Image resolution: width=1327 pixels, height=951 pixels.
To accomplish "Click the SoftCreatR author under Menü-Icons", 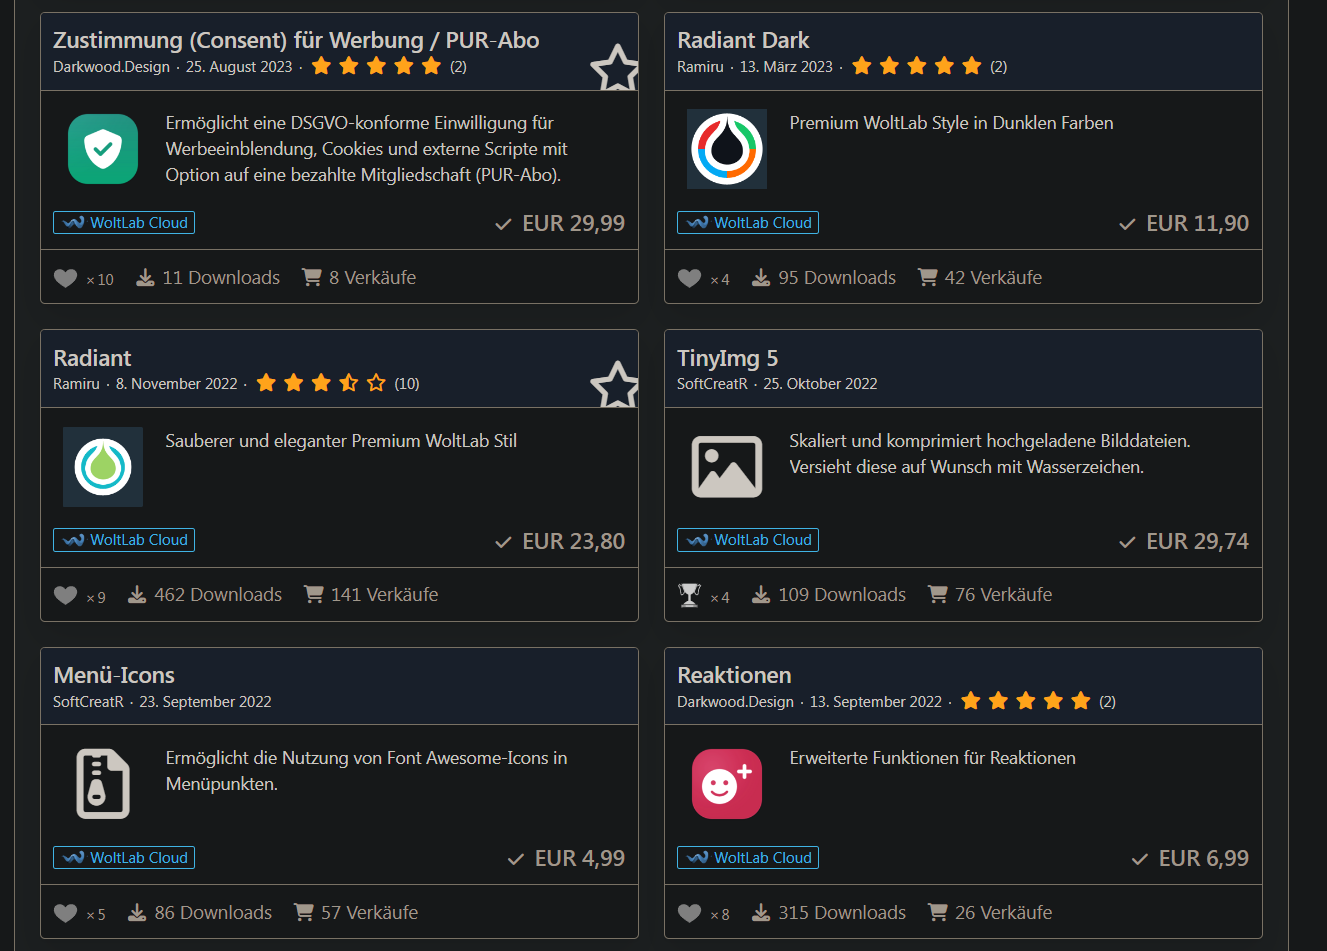I will pos(88,702).
